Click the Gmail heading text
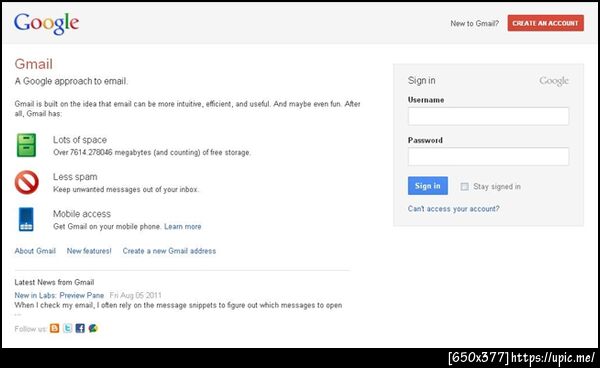 (34, 64)
